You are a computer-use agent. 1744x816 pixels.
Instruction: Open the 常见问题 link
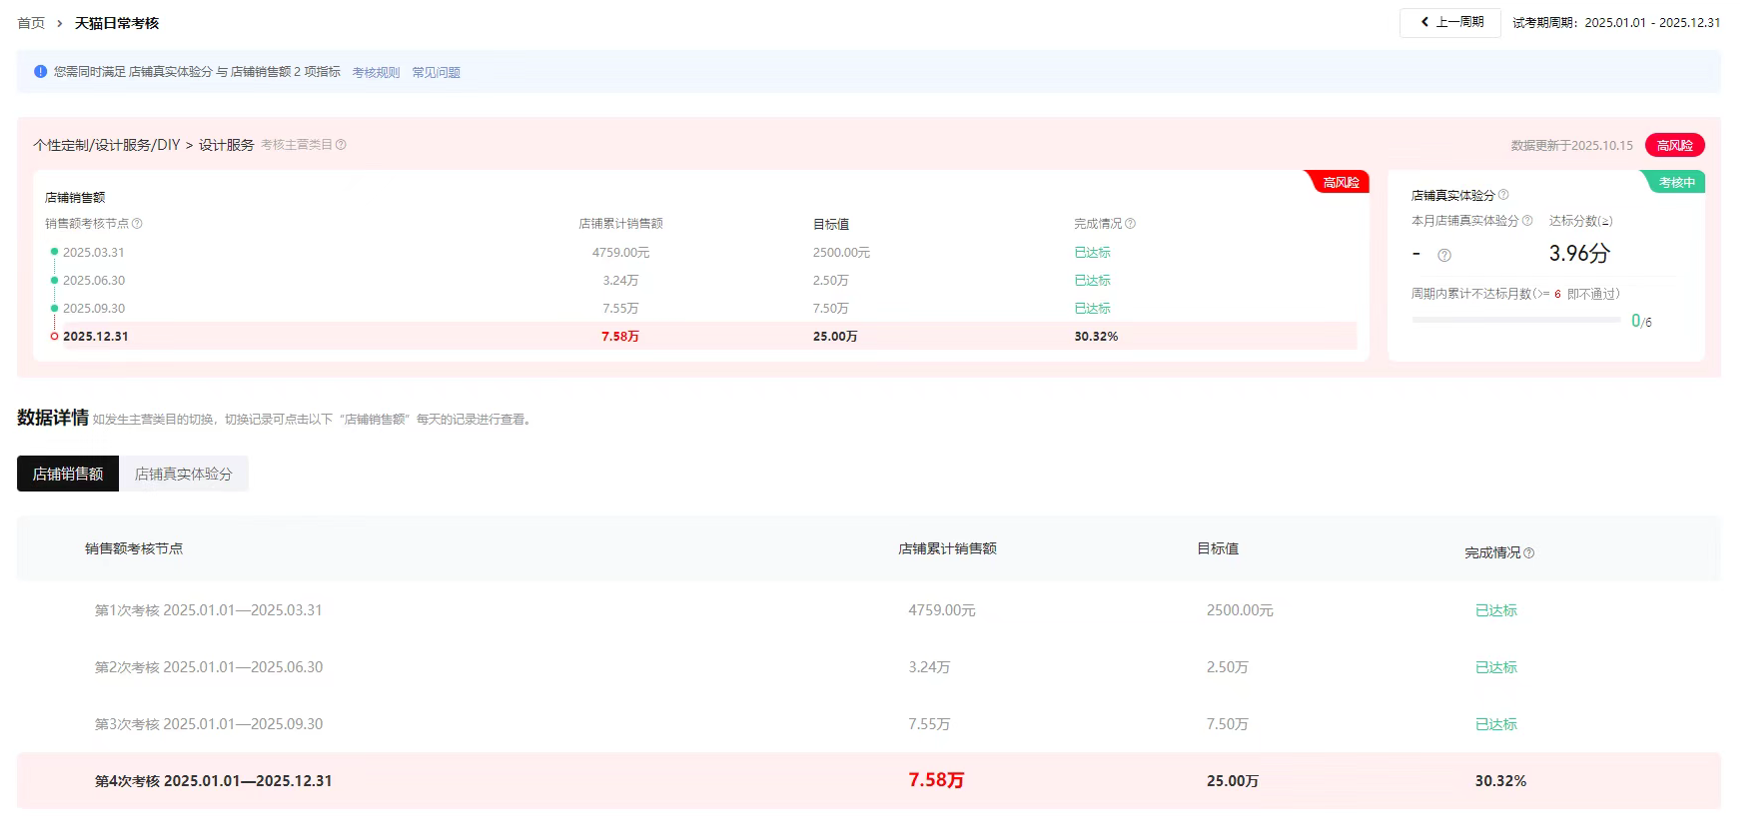(436, 73)
